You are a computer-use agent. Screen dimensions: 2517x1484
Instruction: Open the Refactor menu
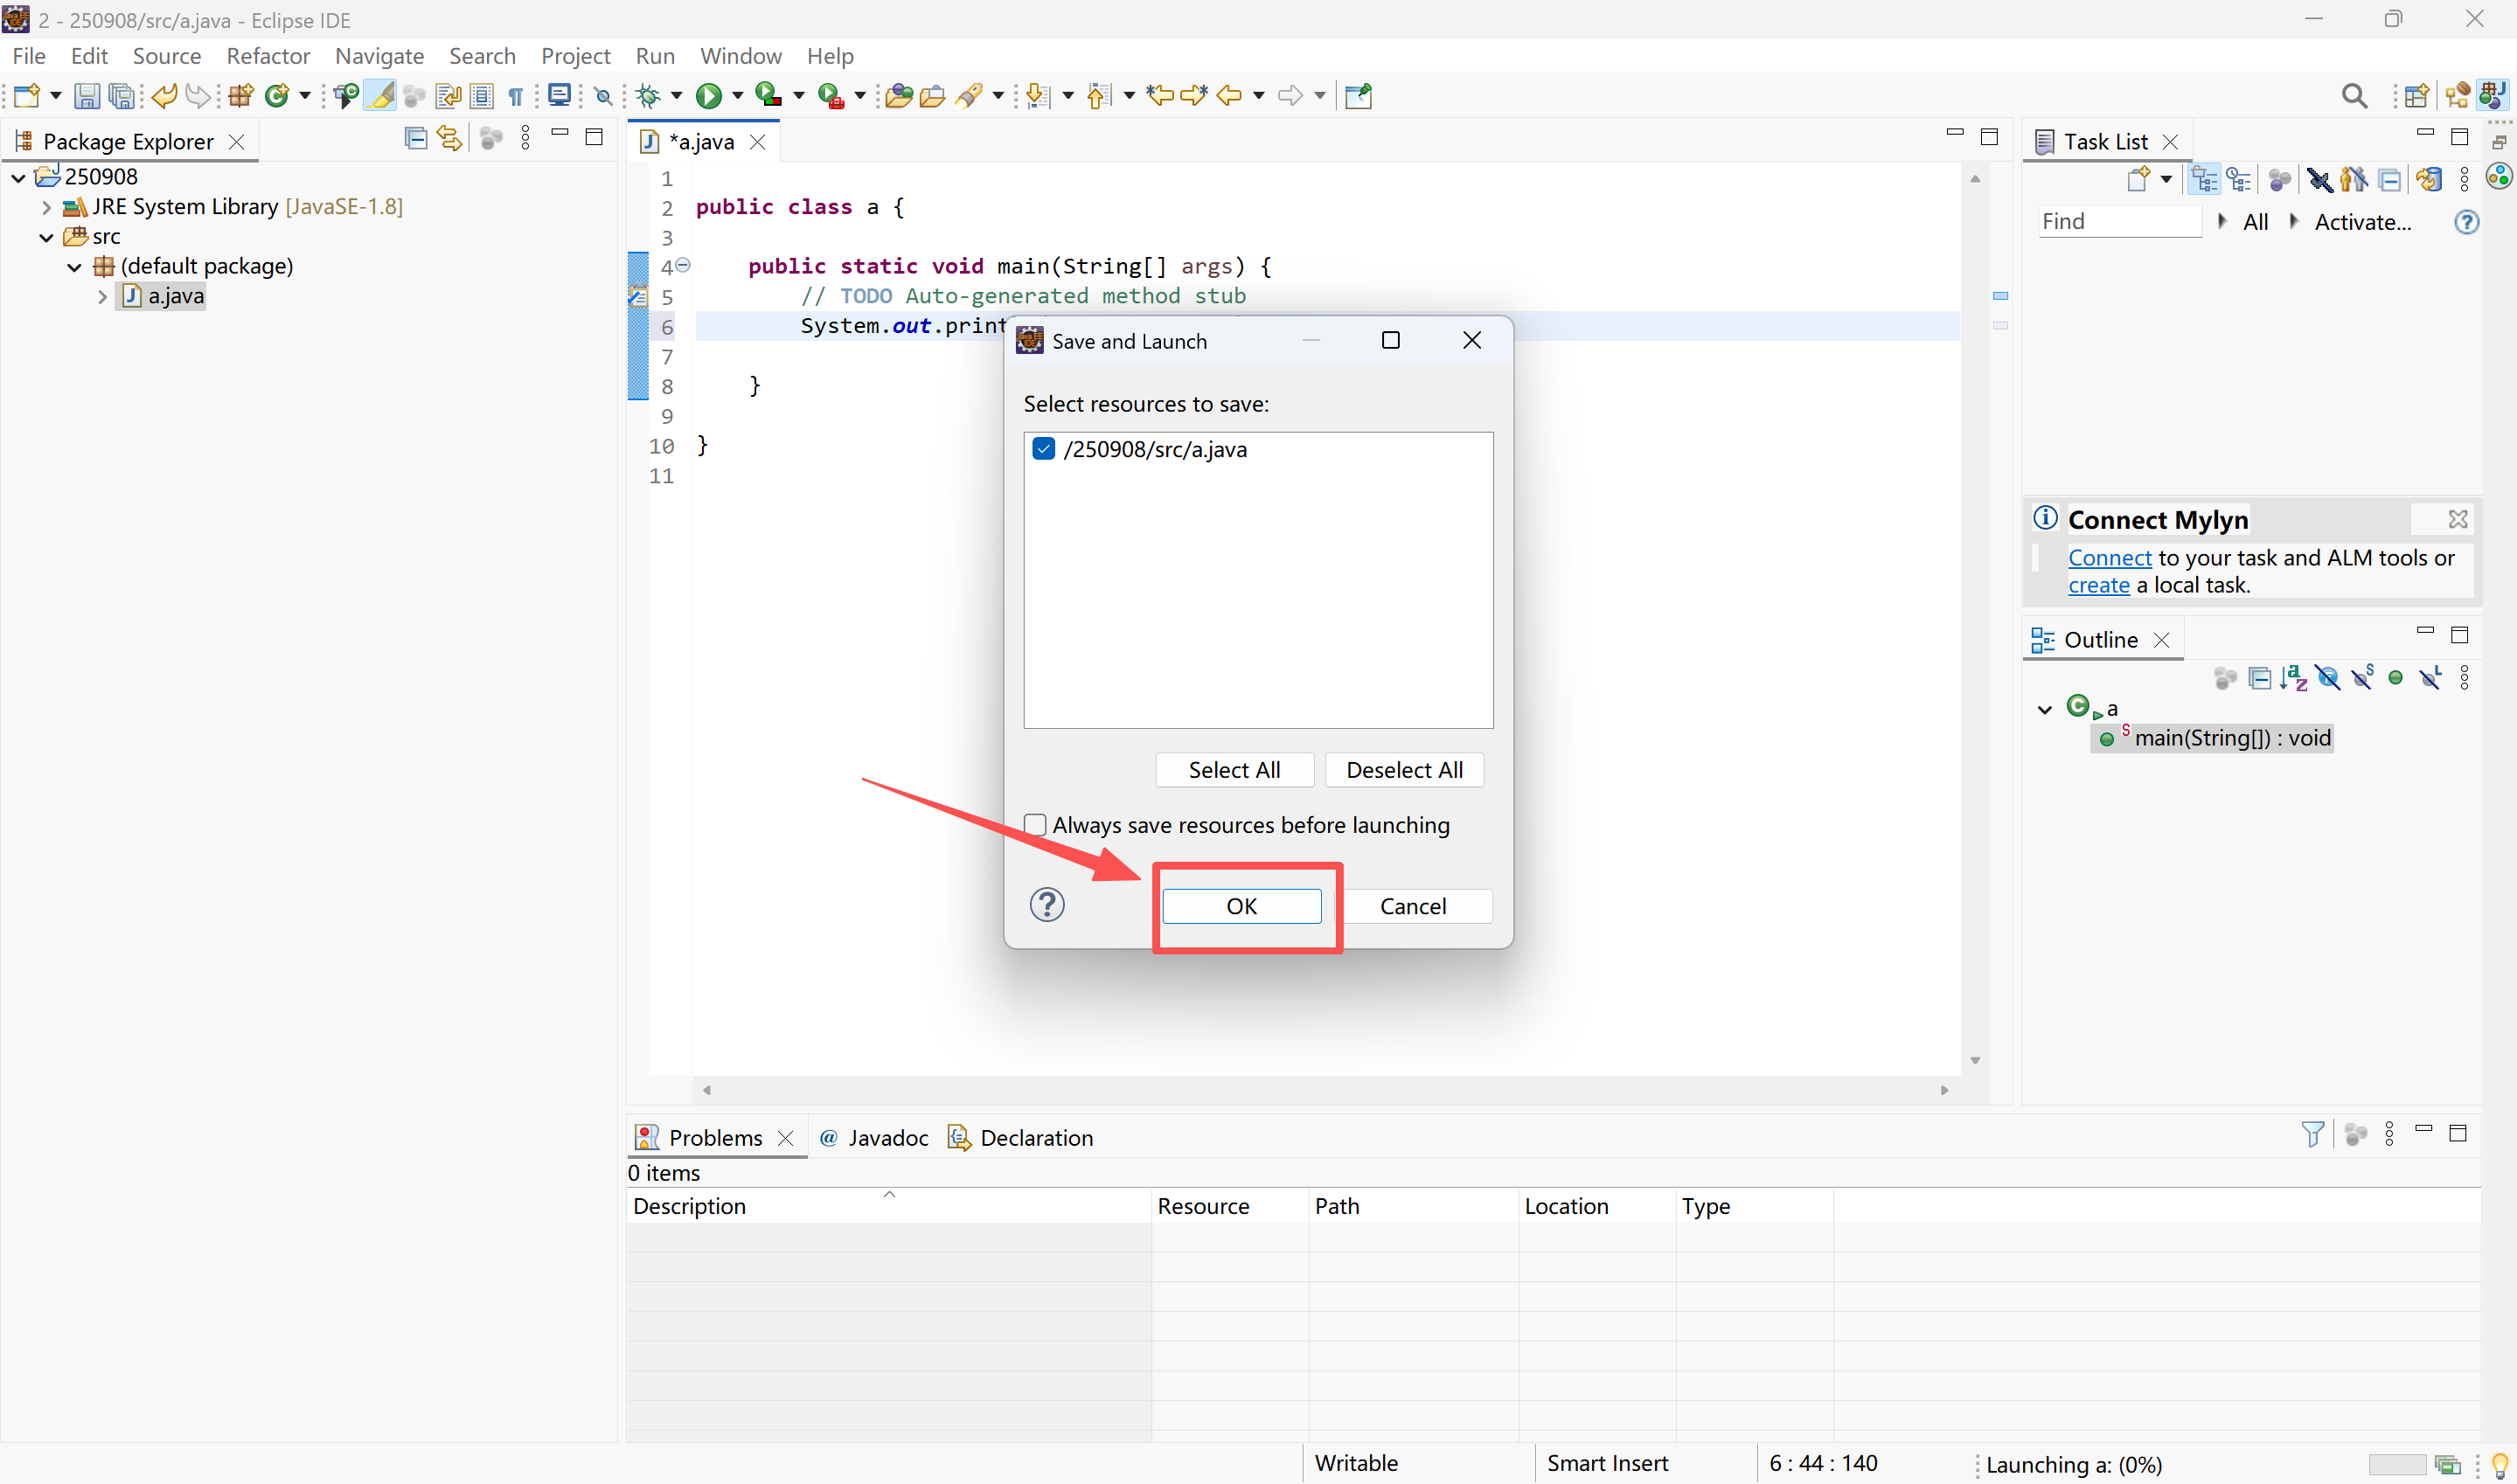(268, 56)
